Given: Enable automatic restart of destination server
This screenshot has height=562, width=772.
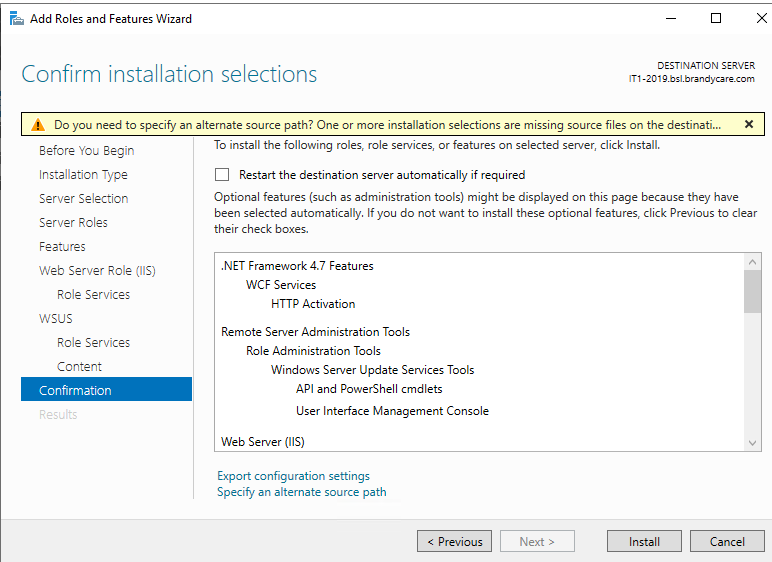Looking at the screenshot, I should pos(222,175).
